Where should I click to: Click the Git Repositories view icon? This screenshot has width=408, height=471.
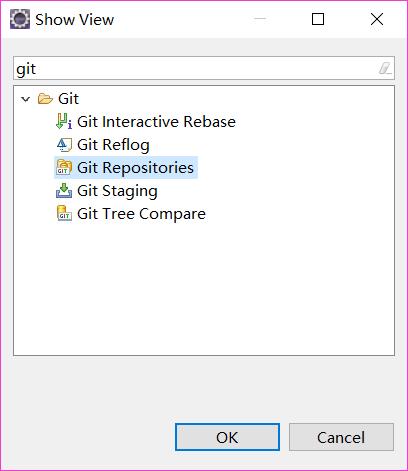coord(64,167)
